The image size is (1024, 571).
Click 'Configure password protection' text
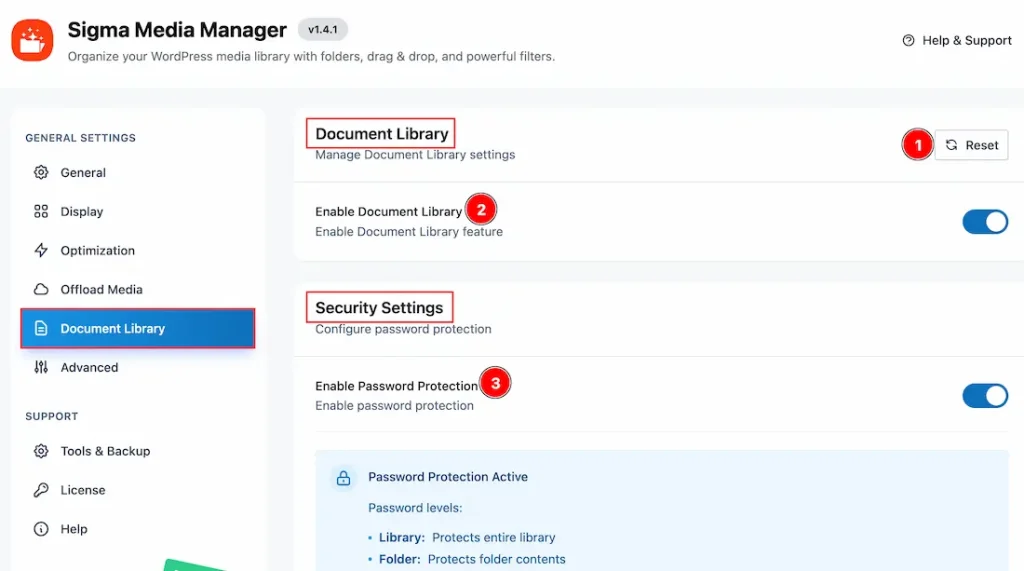tap(403, 329)
